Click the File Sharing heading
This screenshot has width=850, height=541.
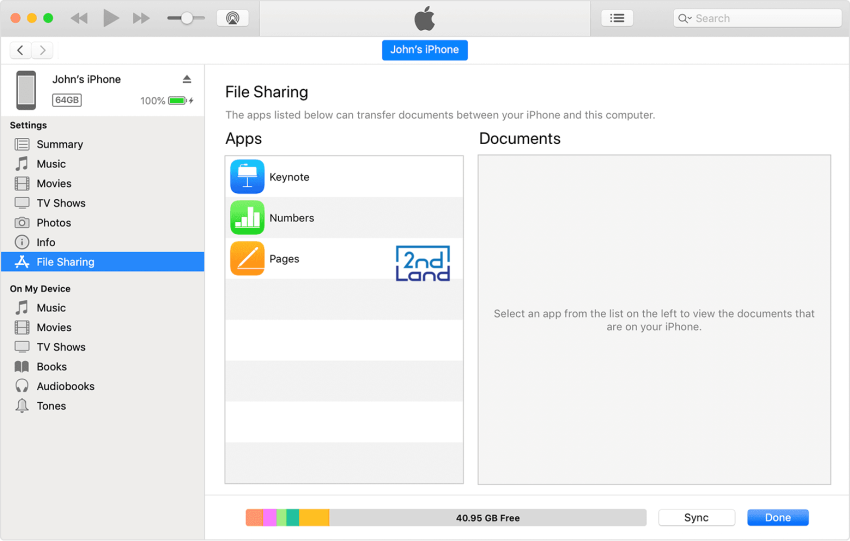267,92
